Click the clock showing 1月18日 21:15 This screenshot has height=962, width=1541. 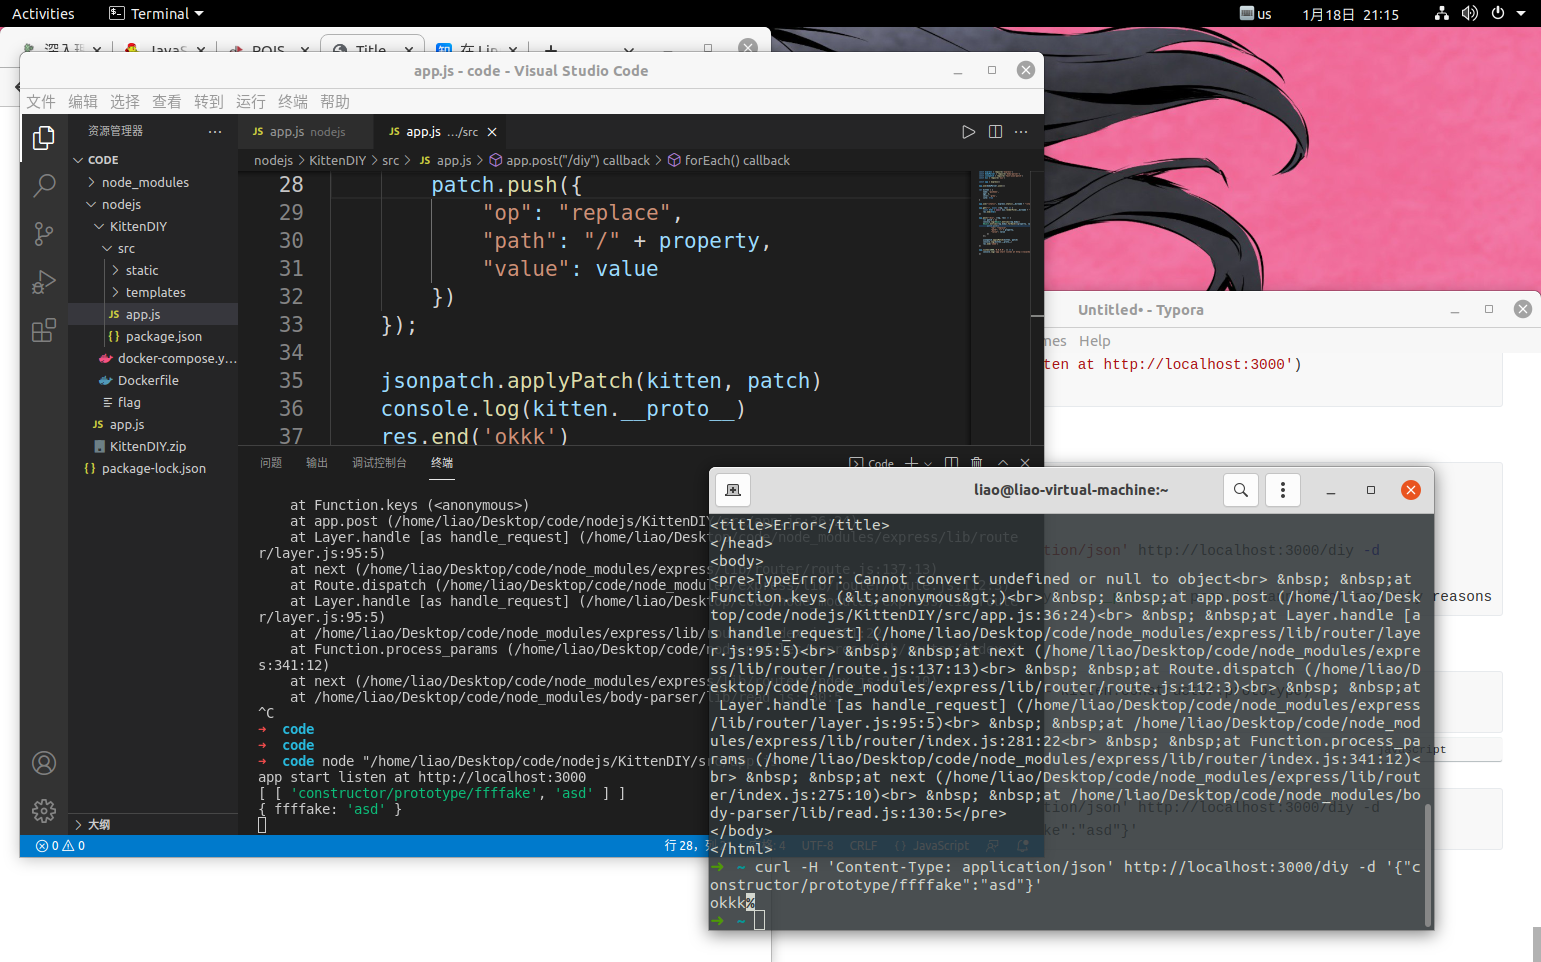[1350, 14]
